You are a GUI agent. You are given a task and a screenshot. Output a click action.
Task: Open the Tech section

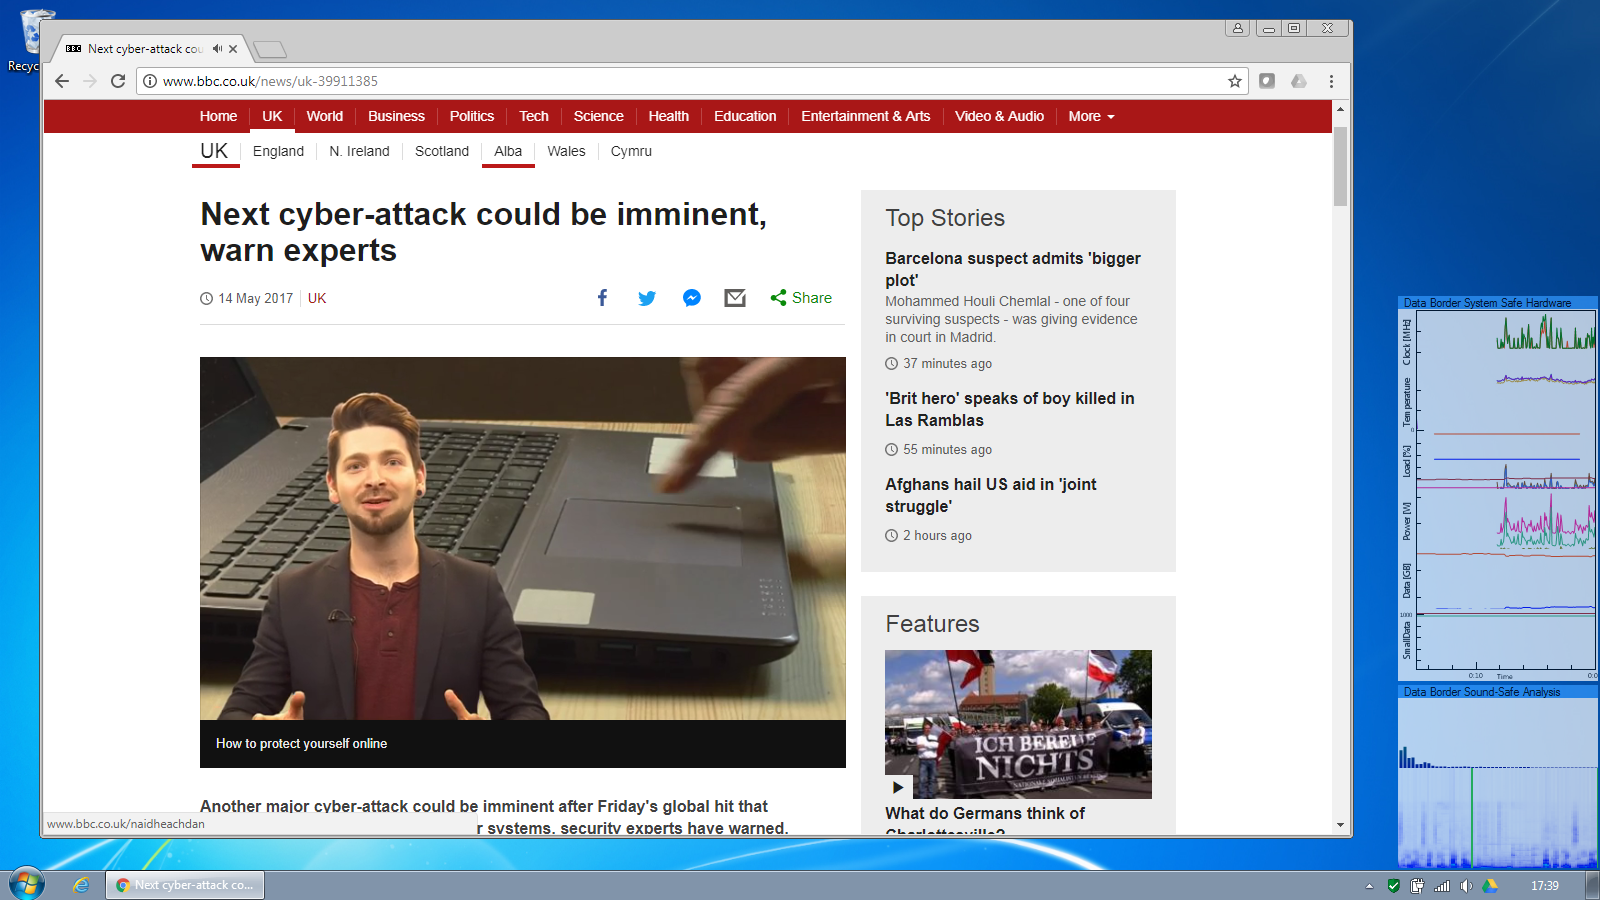point(533,116)
